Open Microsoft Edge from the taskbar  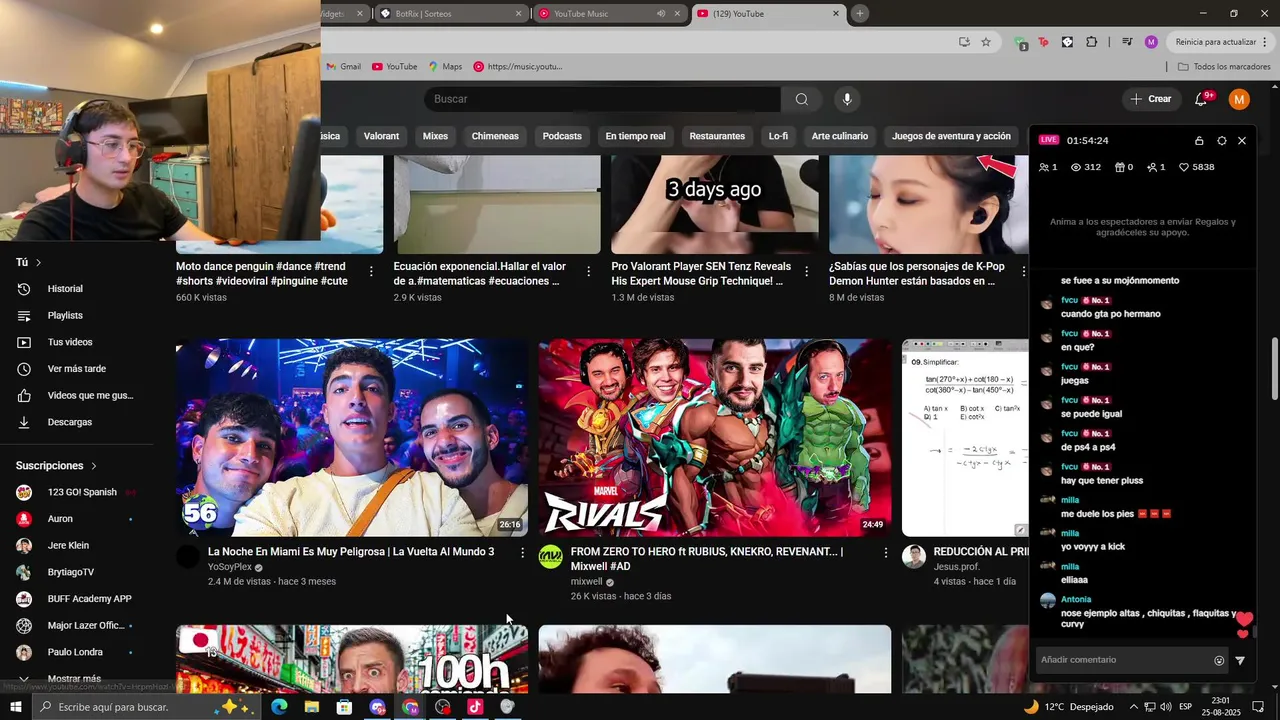(x=279, y=707)
